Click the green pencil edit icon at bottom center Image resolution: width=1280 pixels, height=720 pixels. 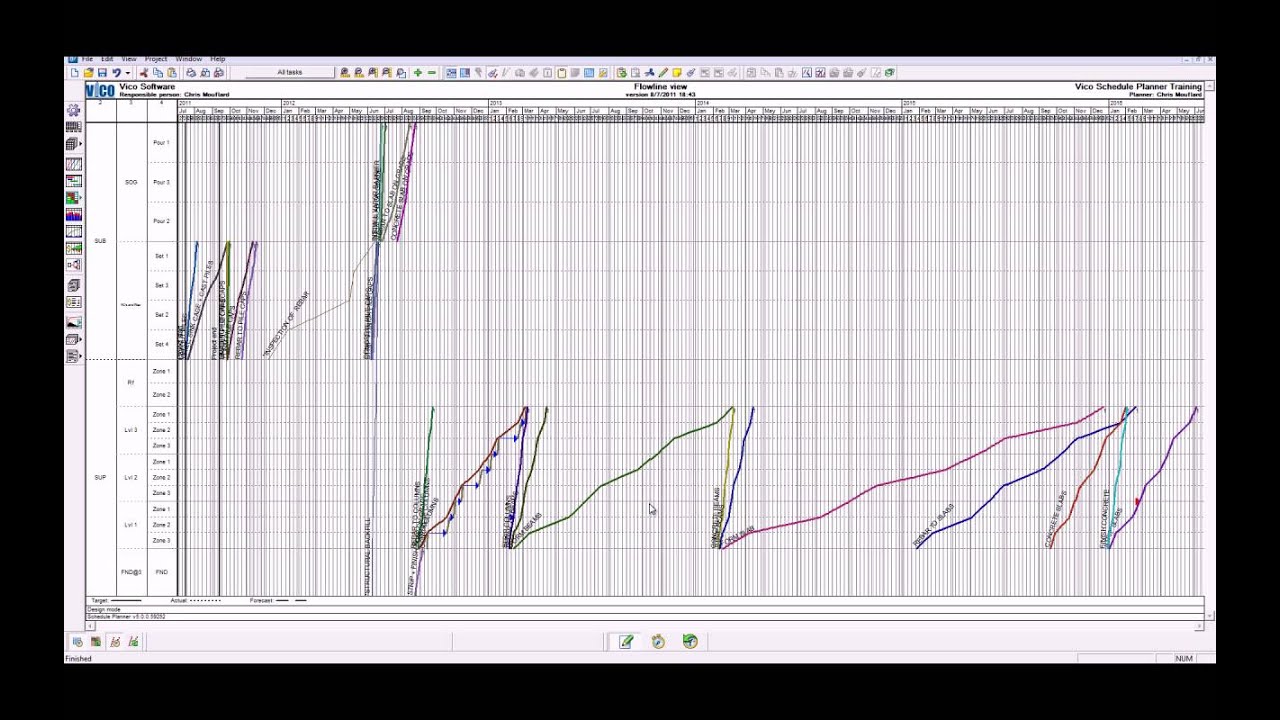pos(626,642)
